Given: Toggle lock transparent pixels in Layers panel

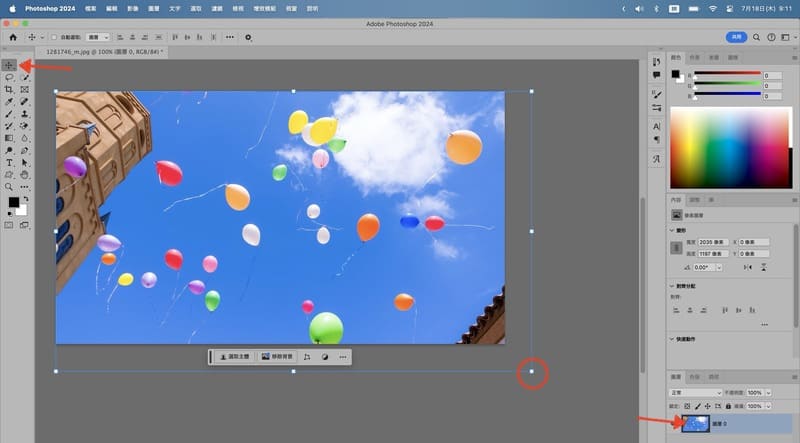Looking at the screenshot, I should pyautogui.click(x=687, y=406).
